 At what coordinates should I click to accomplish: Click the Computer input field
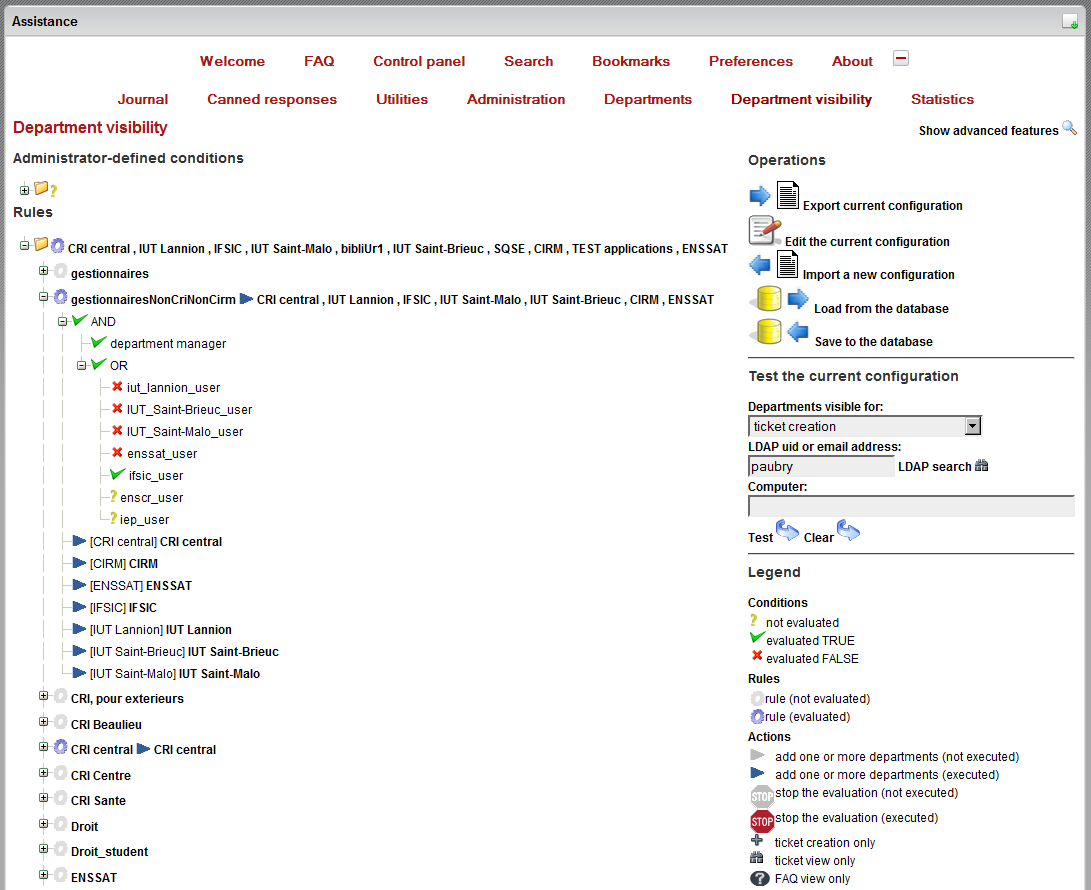[x=910, y=506]
